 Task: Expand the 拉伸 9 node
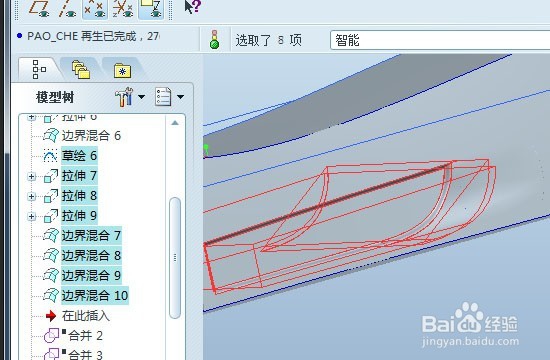coord(32,216)
